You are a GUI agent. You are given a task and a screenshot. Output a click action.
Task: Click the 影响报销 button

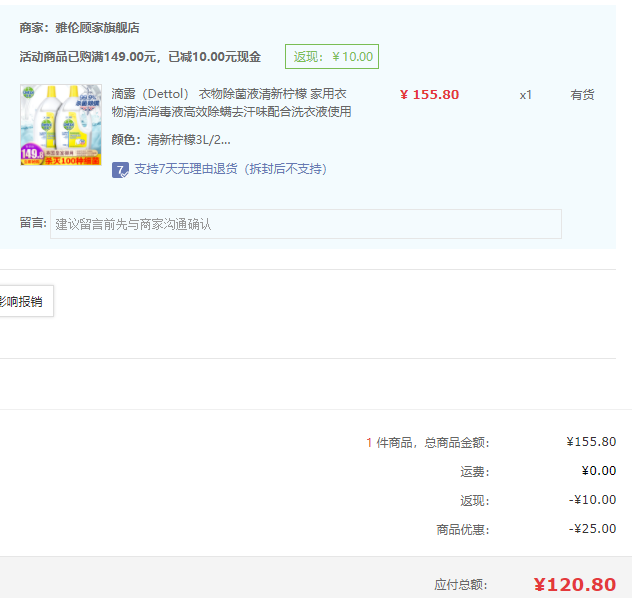click(x=25, y=301)
